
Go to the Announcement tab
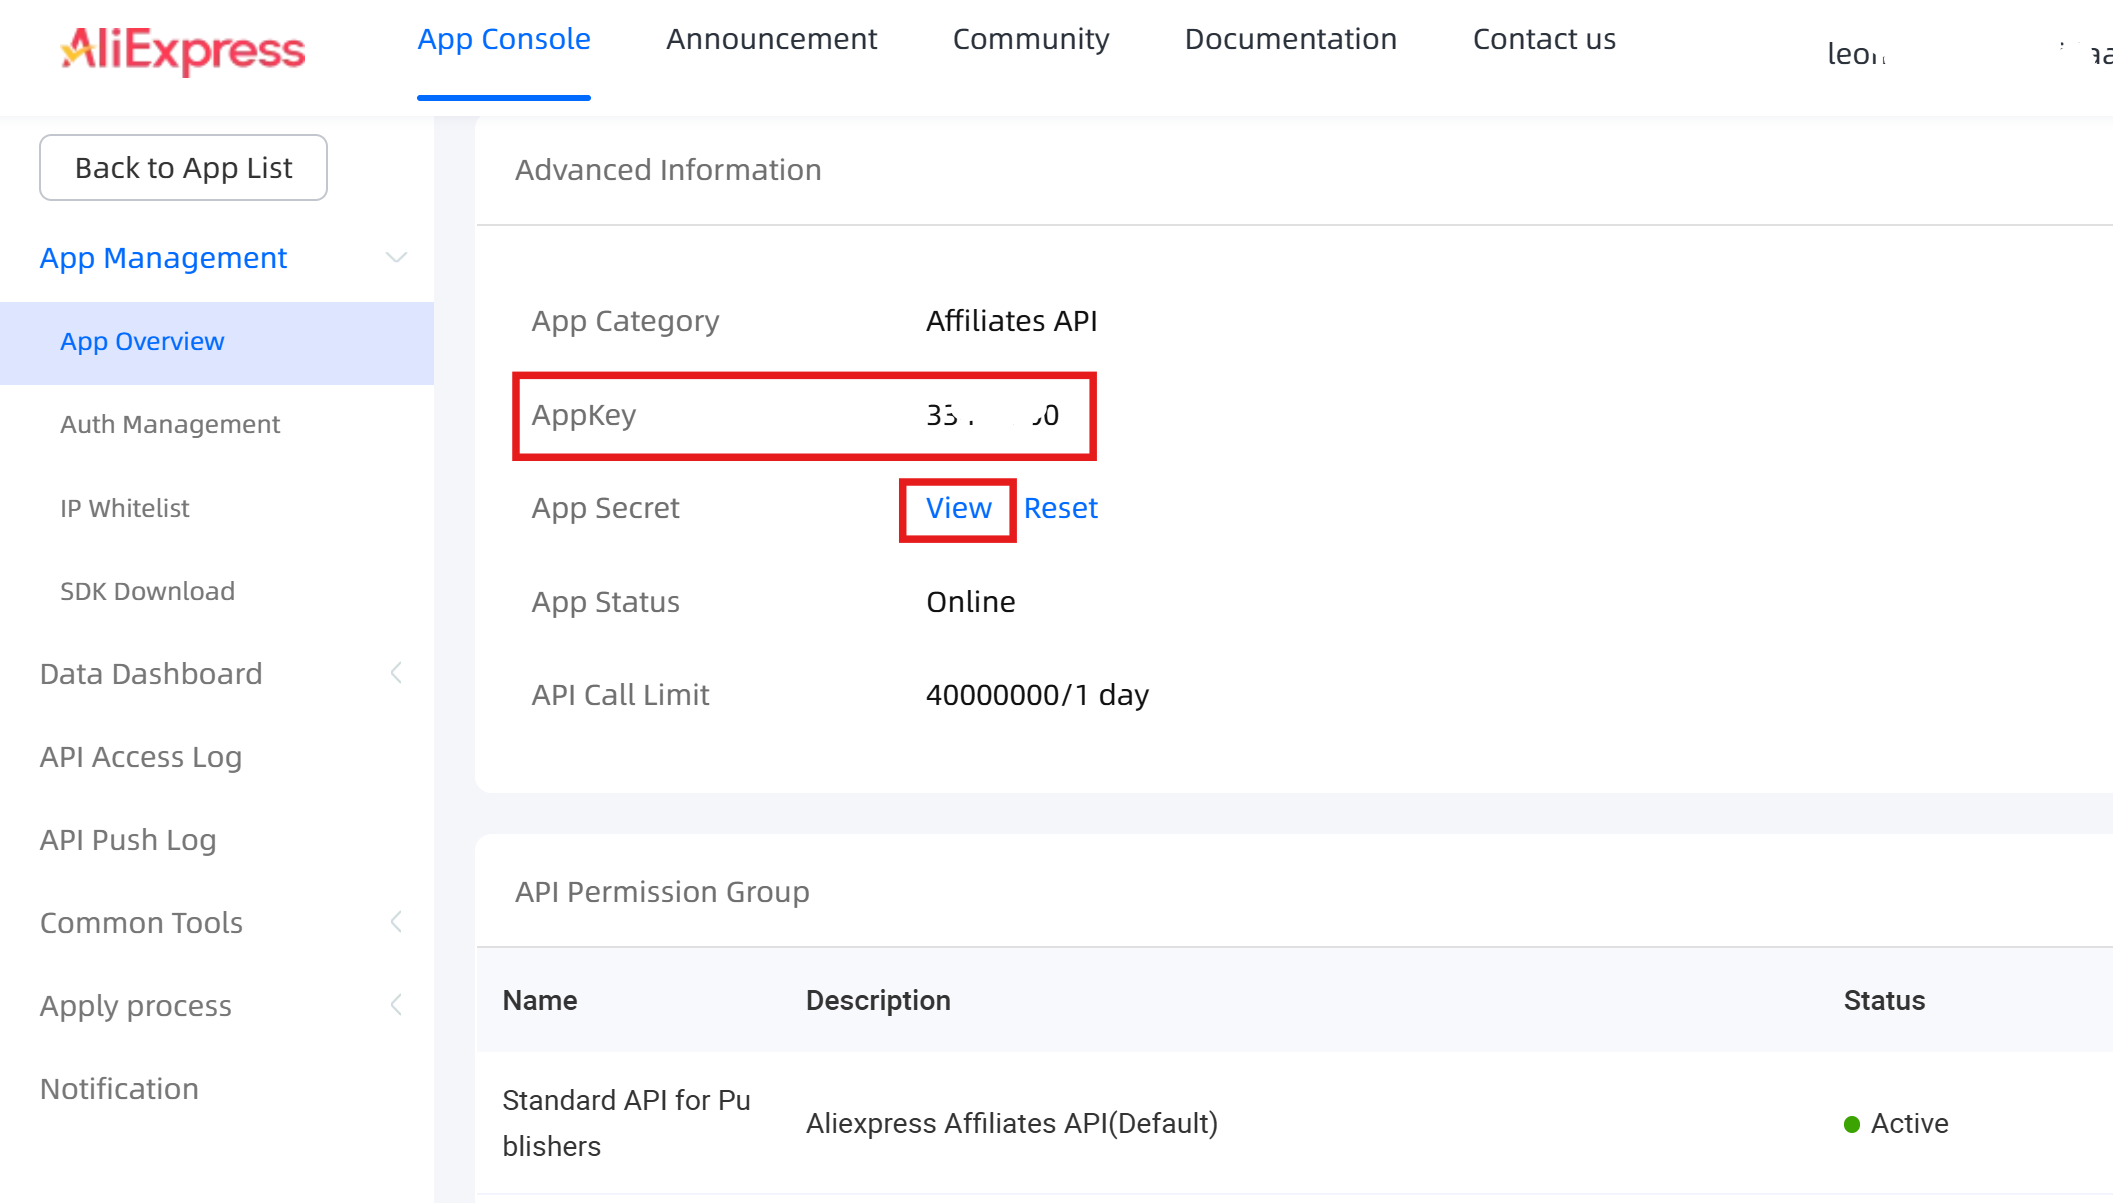(771, 39)
